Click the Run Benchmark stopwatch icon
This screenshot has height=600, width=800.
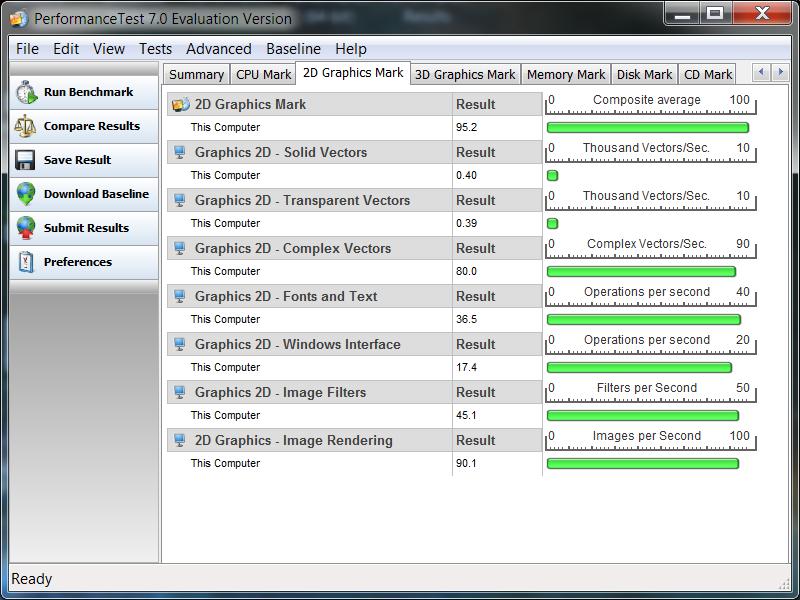click(26, 92)
